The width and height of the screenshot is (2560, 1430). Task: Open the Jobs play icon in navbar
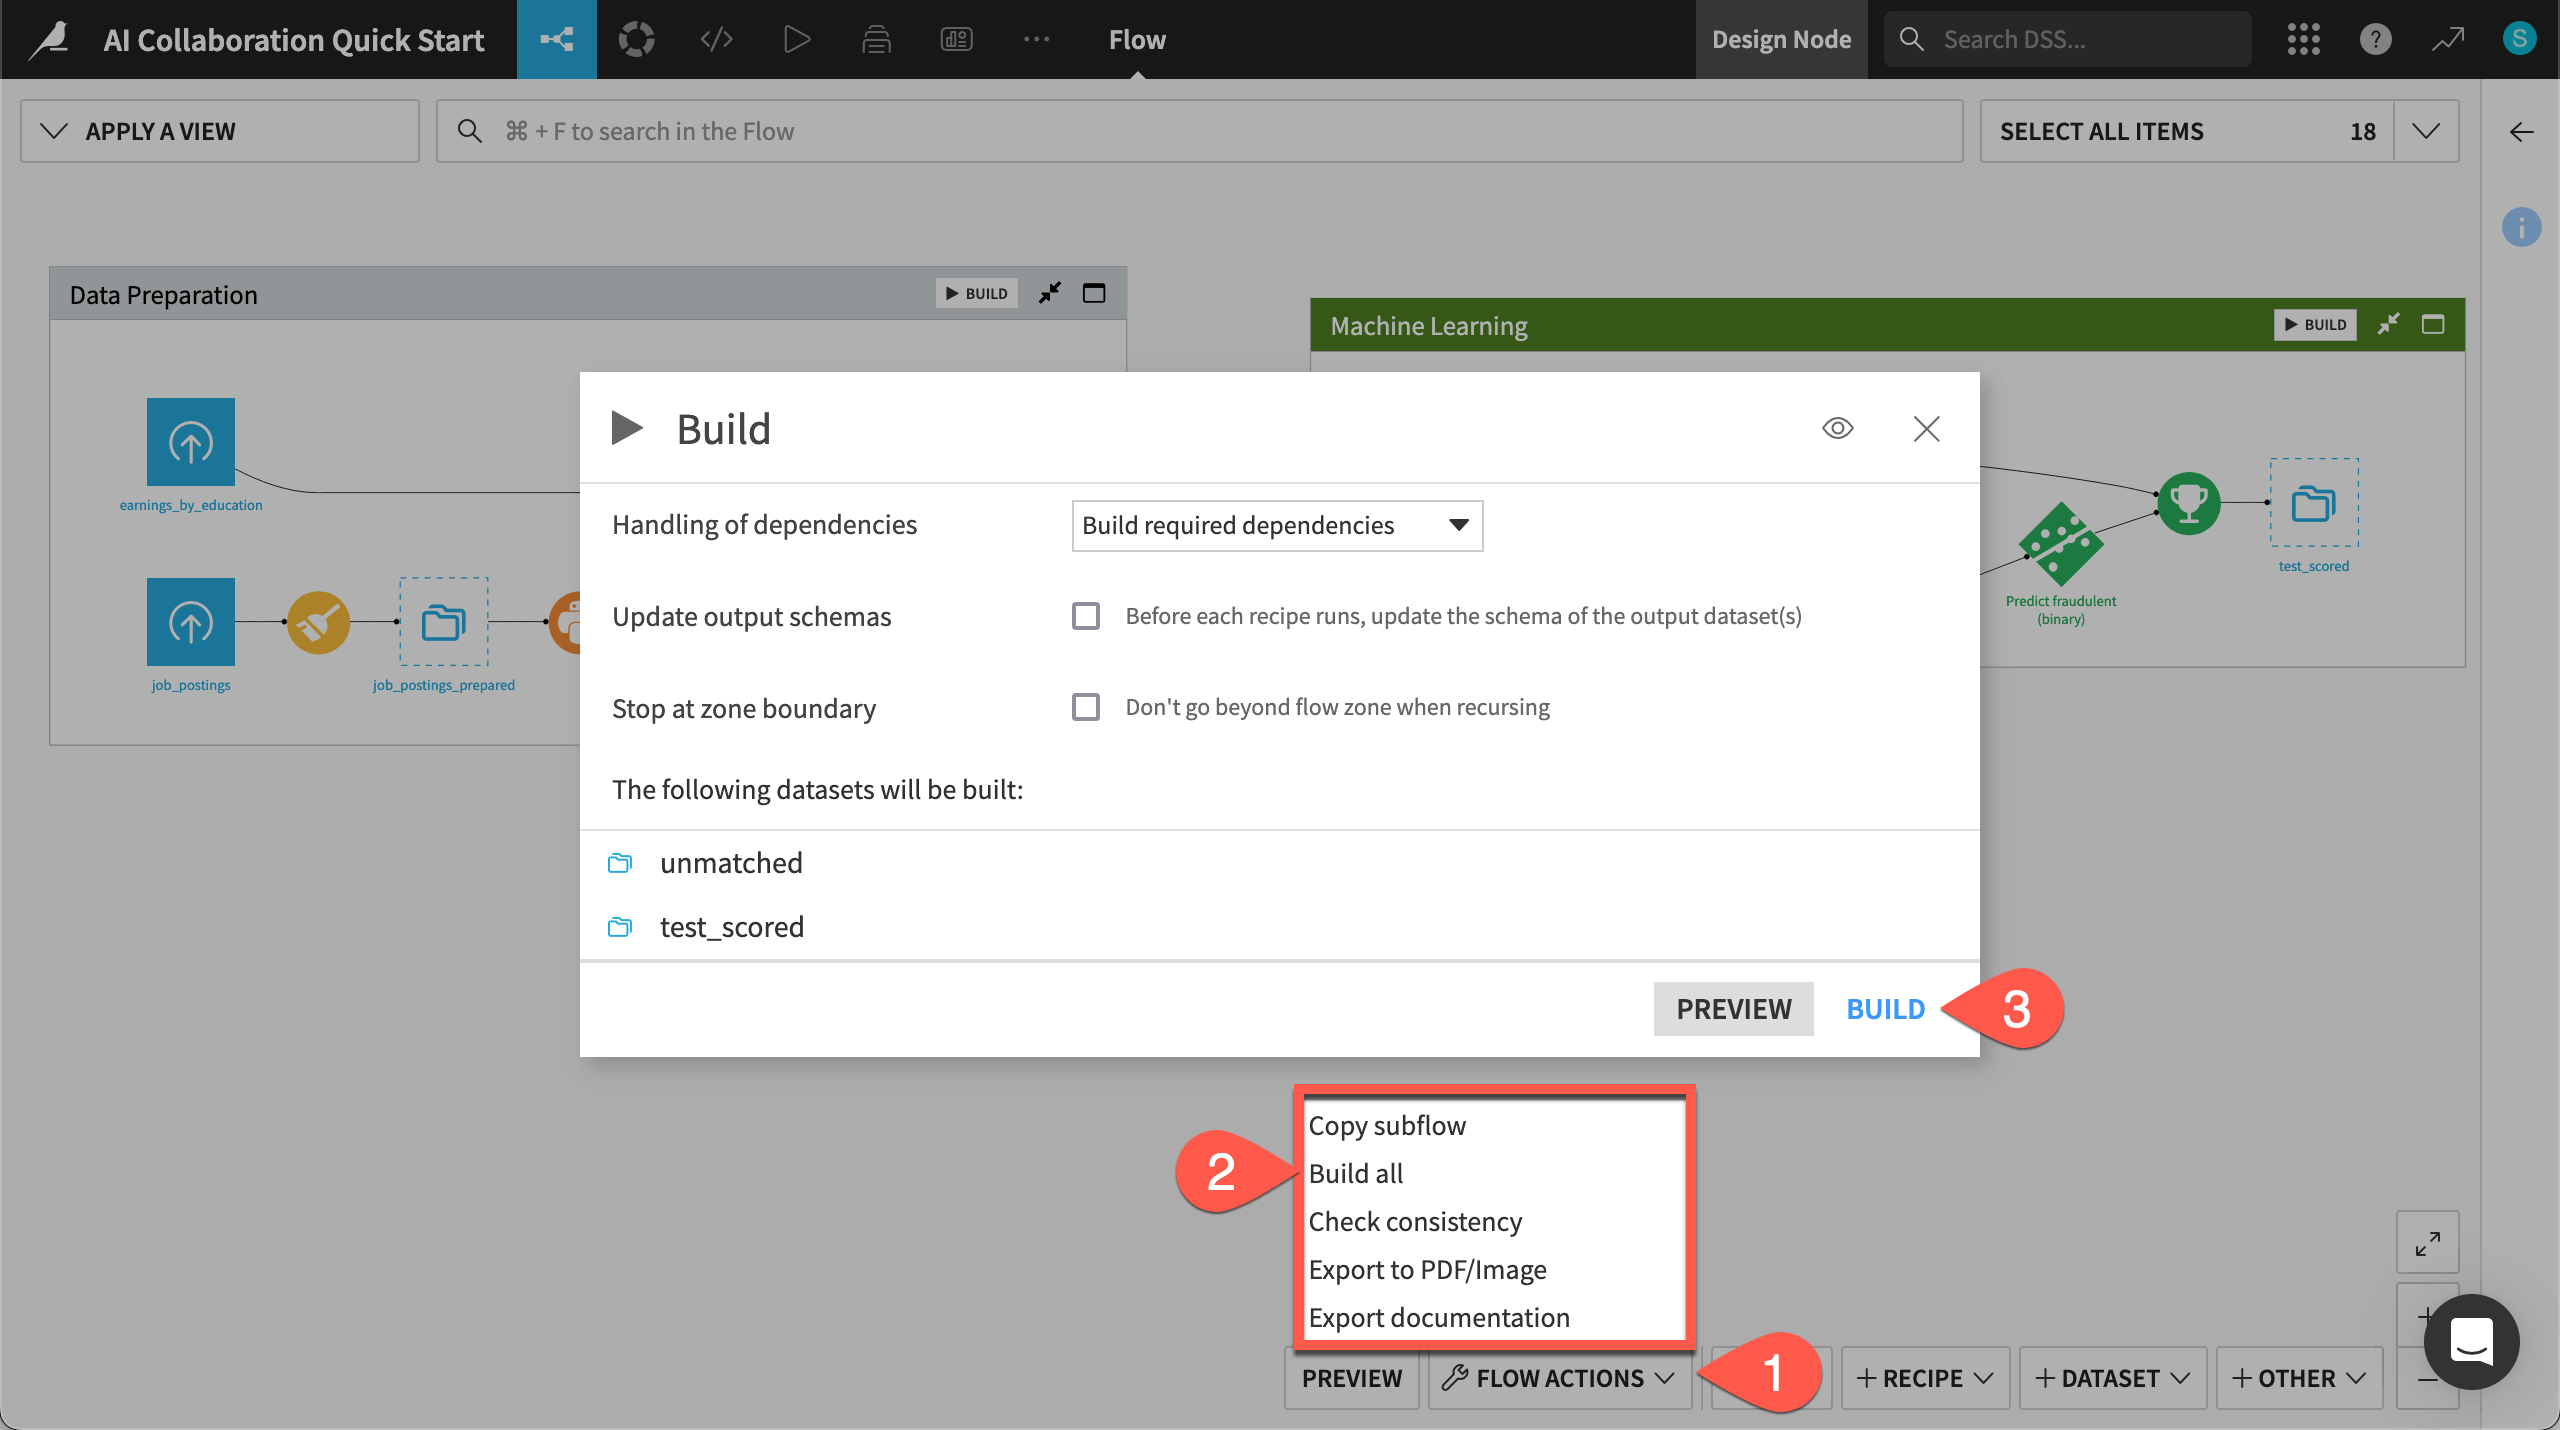[x=796, y=40]
